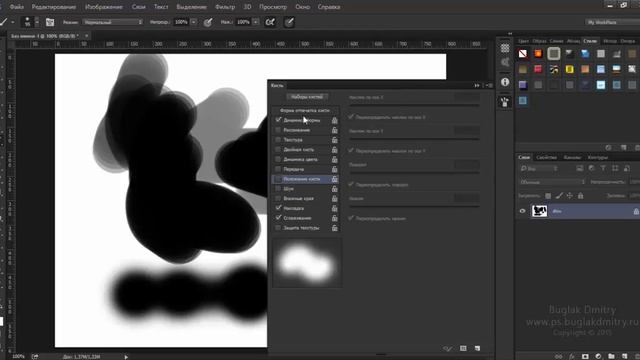Apply the no-style red slash swatch
The width and height of the screenshot is (640, 360).
[x=522, y=53]
